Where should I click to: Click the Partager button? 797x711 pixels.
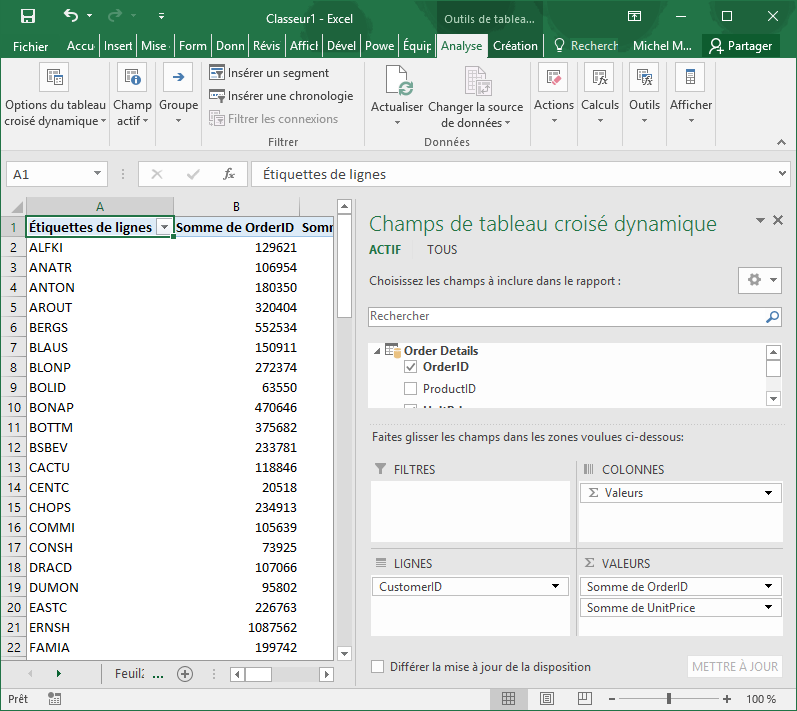741,46
